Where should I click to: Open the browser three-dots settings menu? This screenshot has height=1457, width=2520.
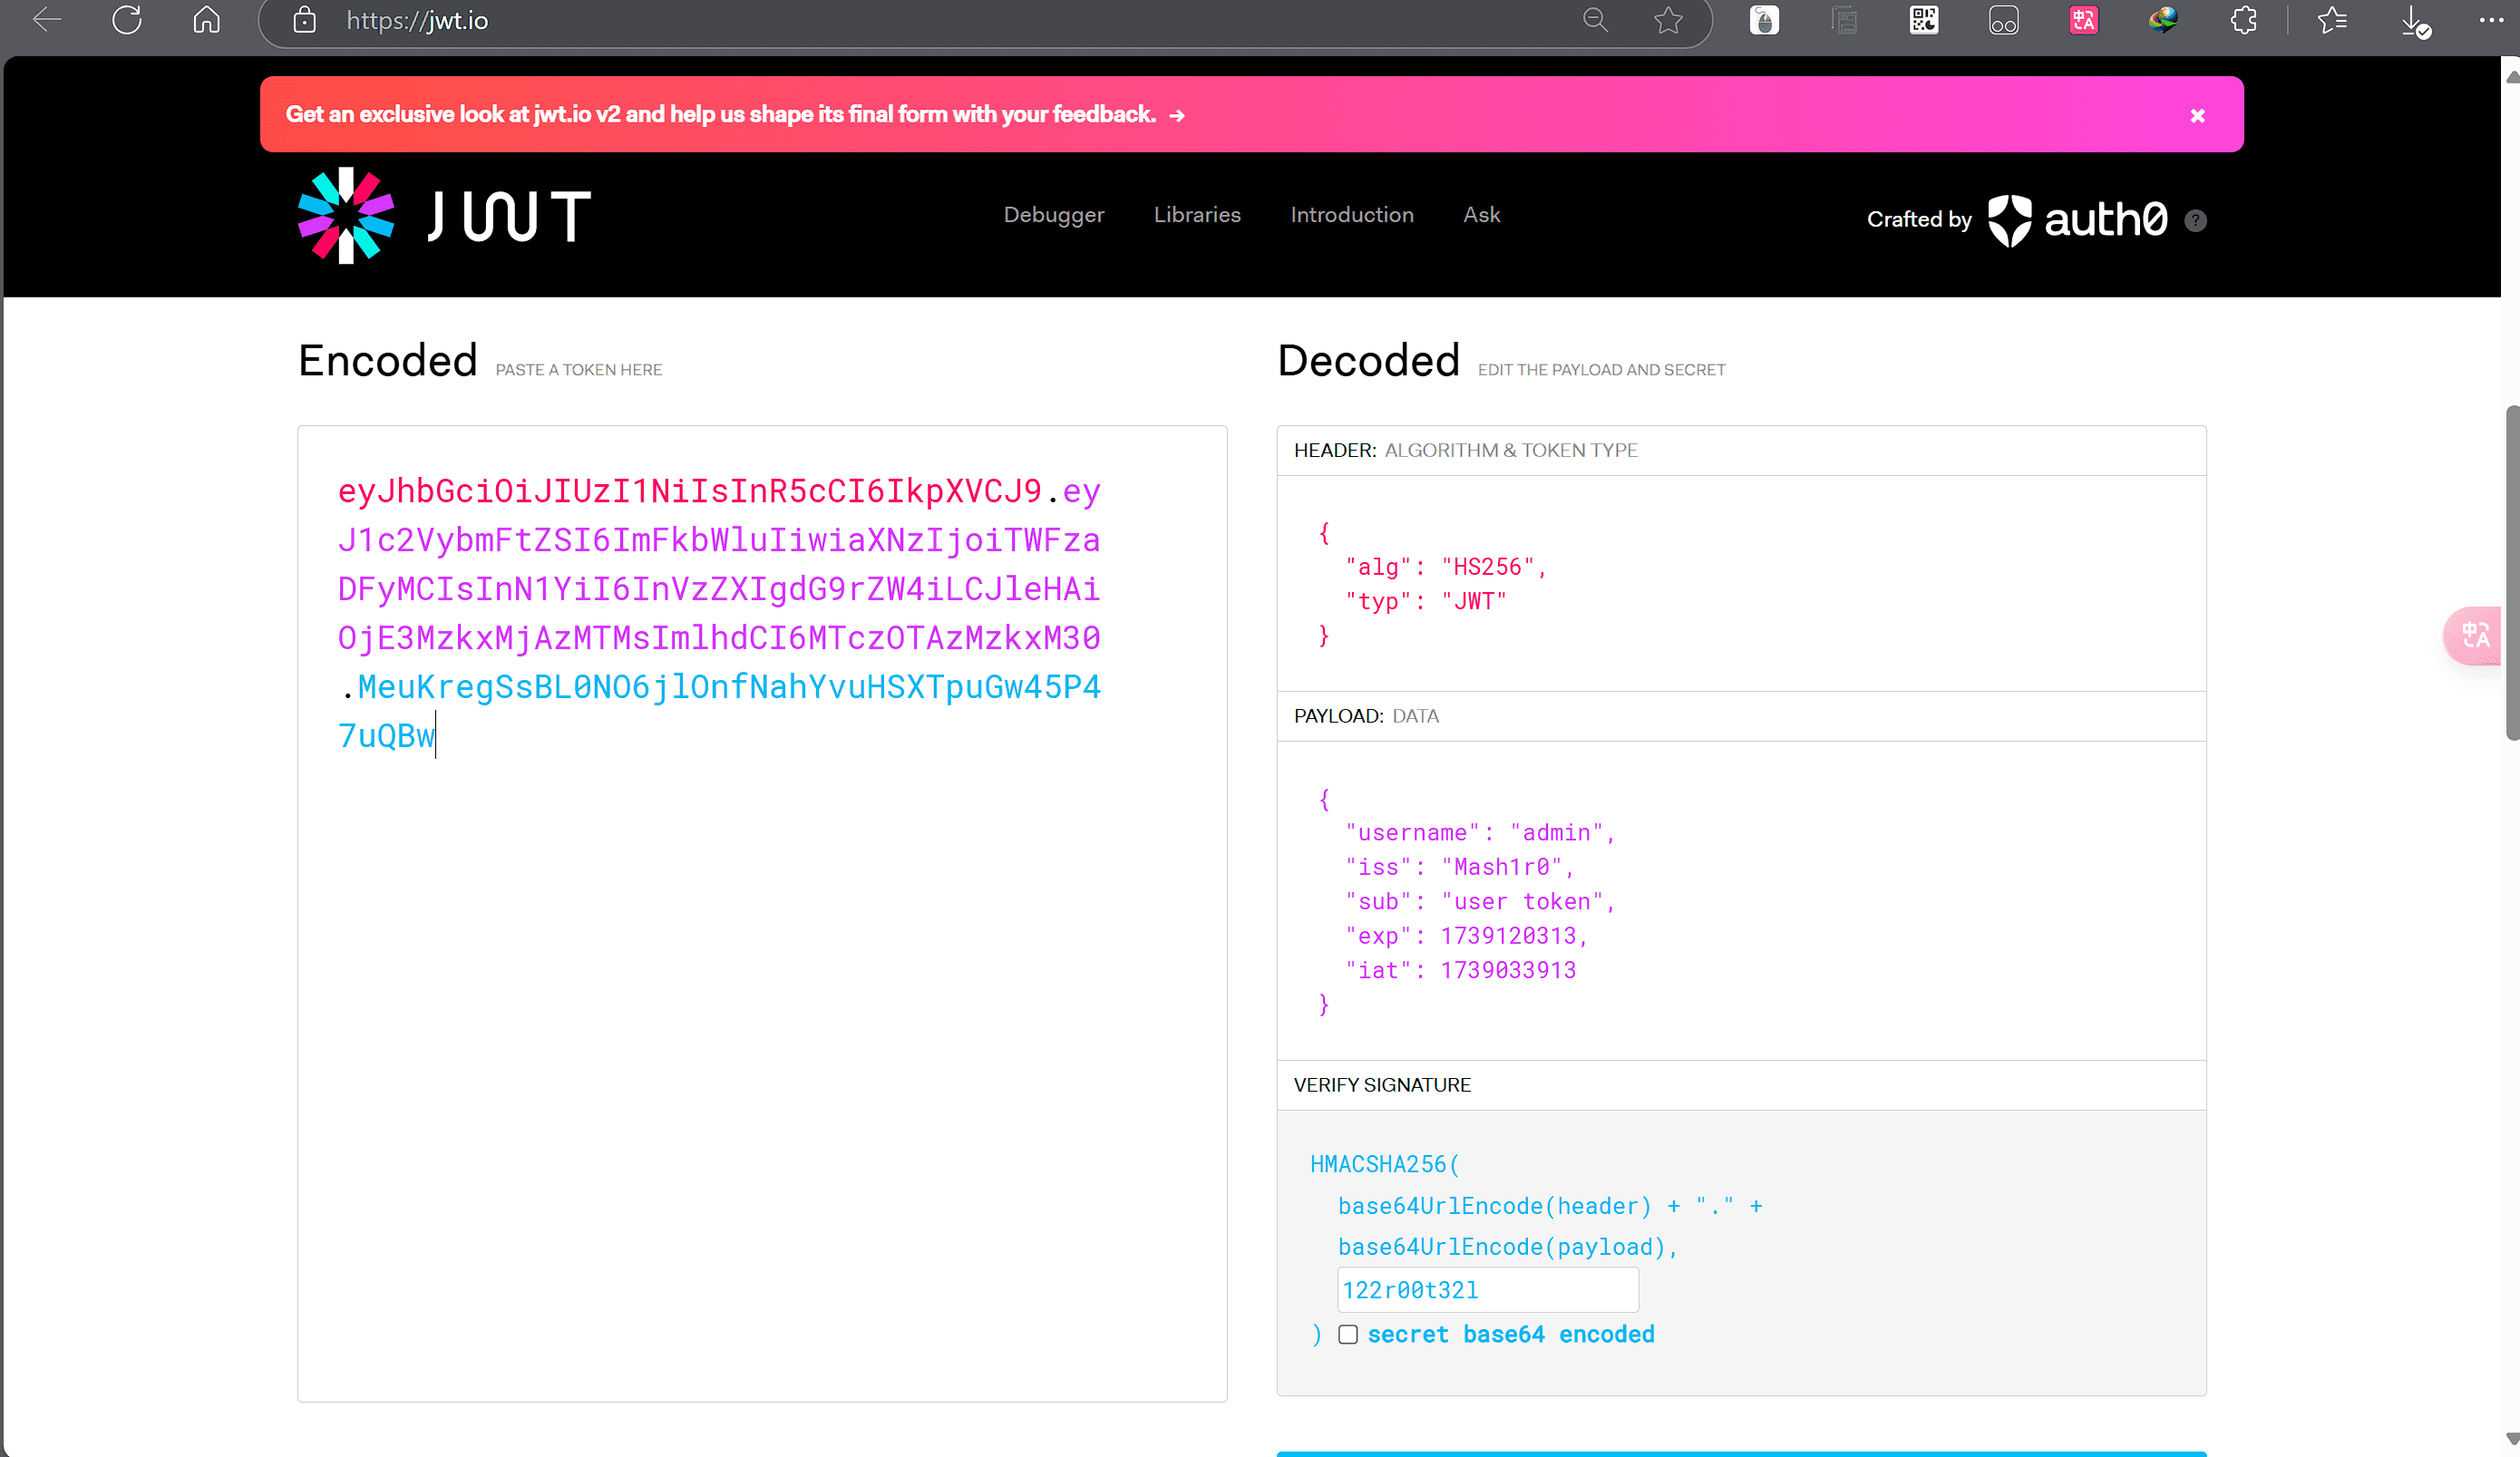click(x=2490, y=20)
